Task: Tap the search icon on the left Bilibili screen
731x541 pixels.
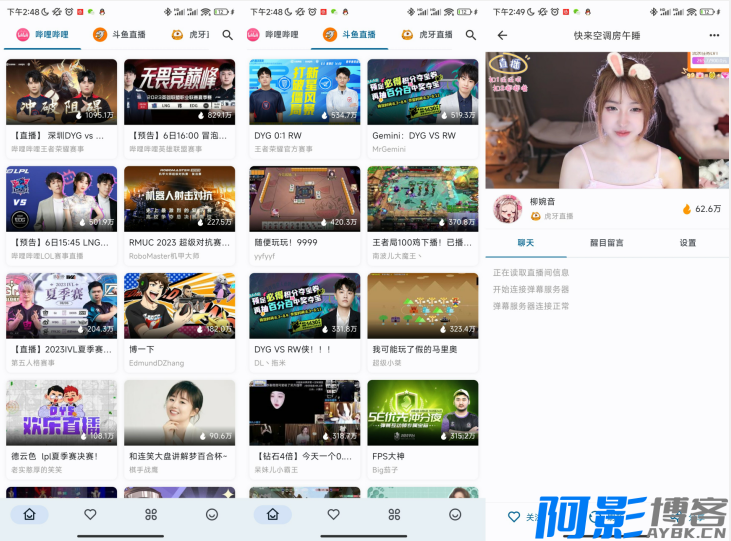Action: point(228,35)
